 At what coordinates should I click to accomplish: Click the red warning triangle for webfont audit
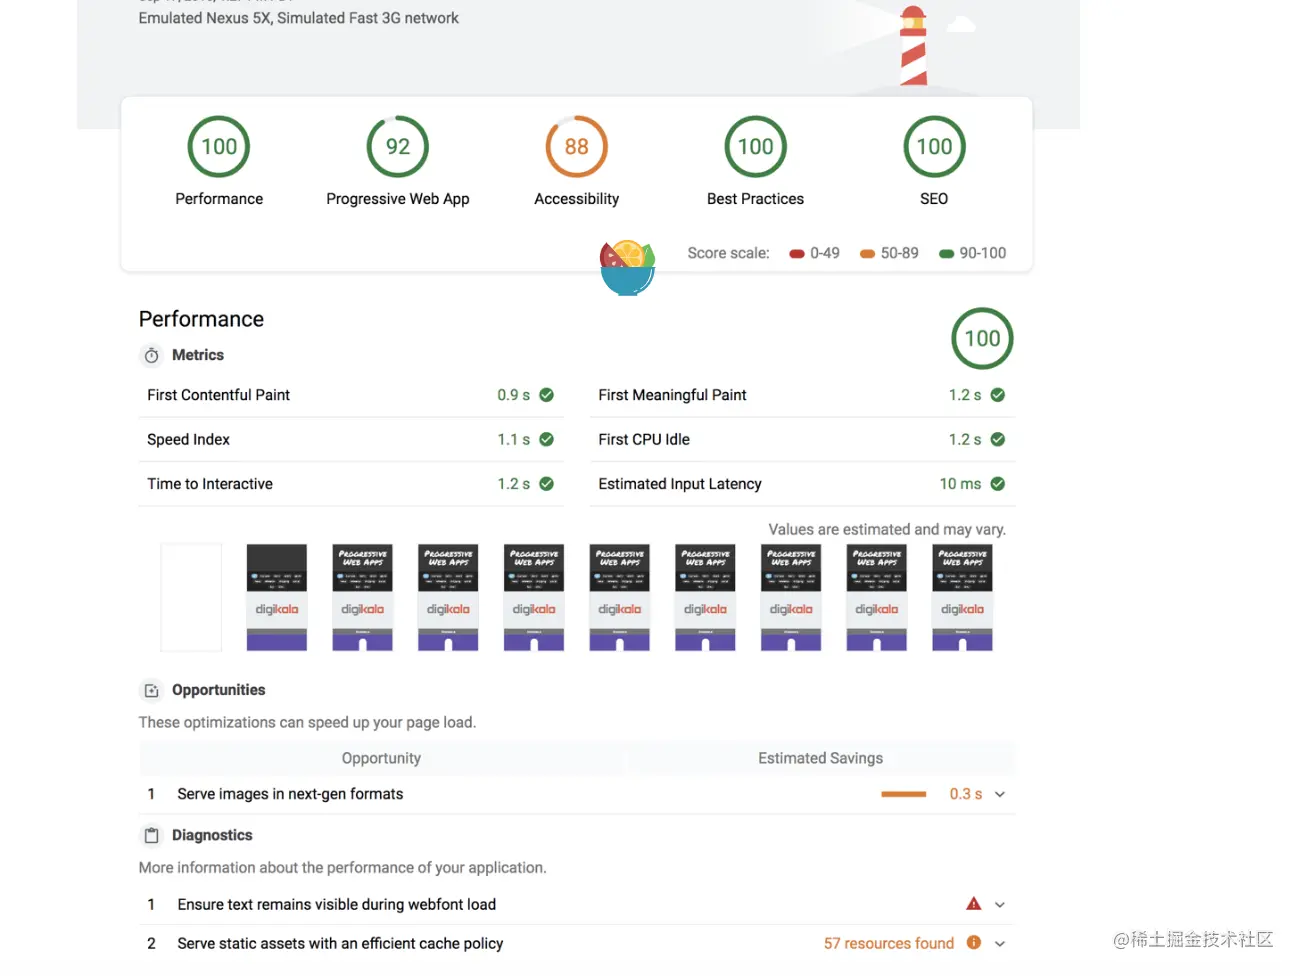(x=974, y=904)
